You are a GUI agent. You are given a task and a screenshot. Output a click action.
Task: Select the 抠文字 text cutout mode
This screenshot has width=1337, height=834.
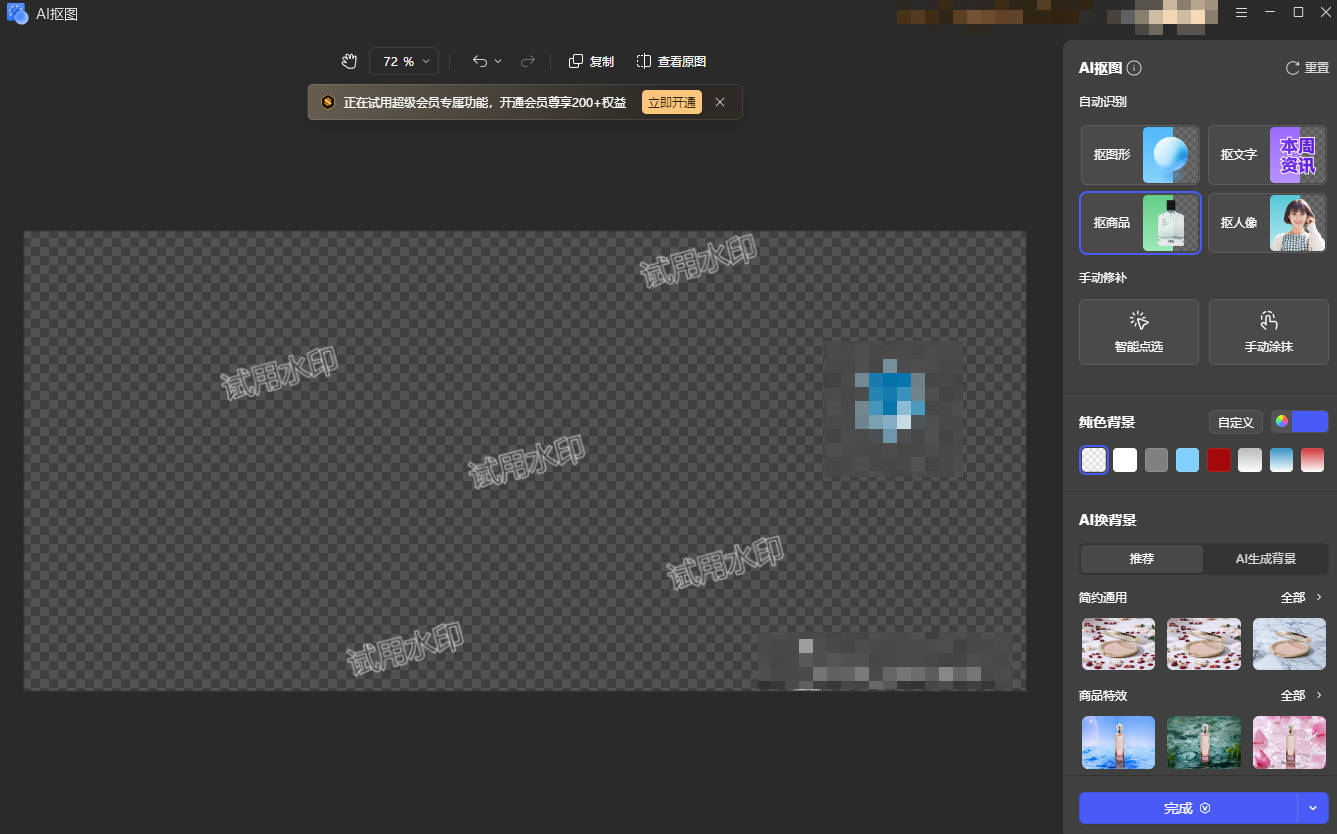tap(1268, 155)
